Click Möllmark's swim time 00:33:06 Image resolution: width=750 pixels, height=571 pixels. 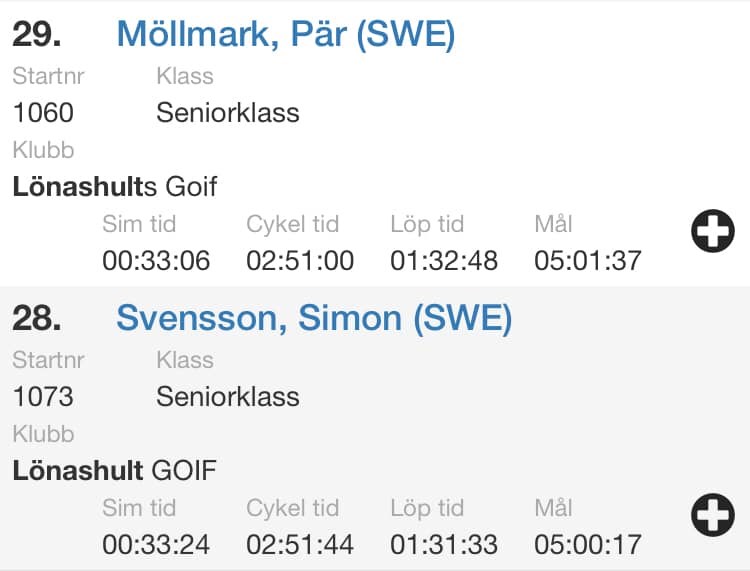(x=156, y=261)
